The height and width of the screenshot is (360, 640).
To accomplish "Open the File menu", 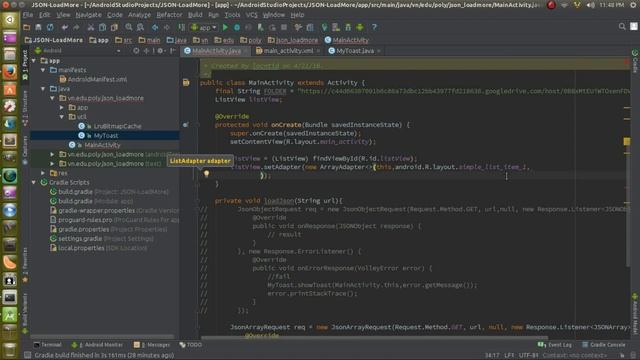I will pos(28,15).
